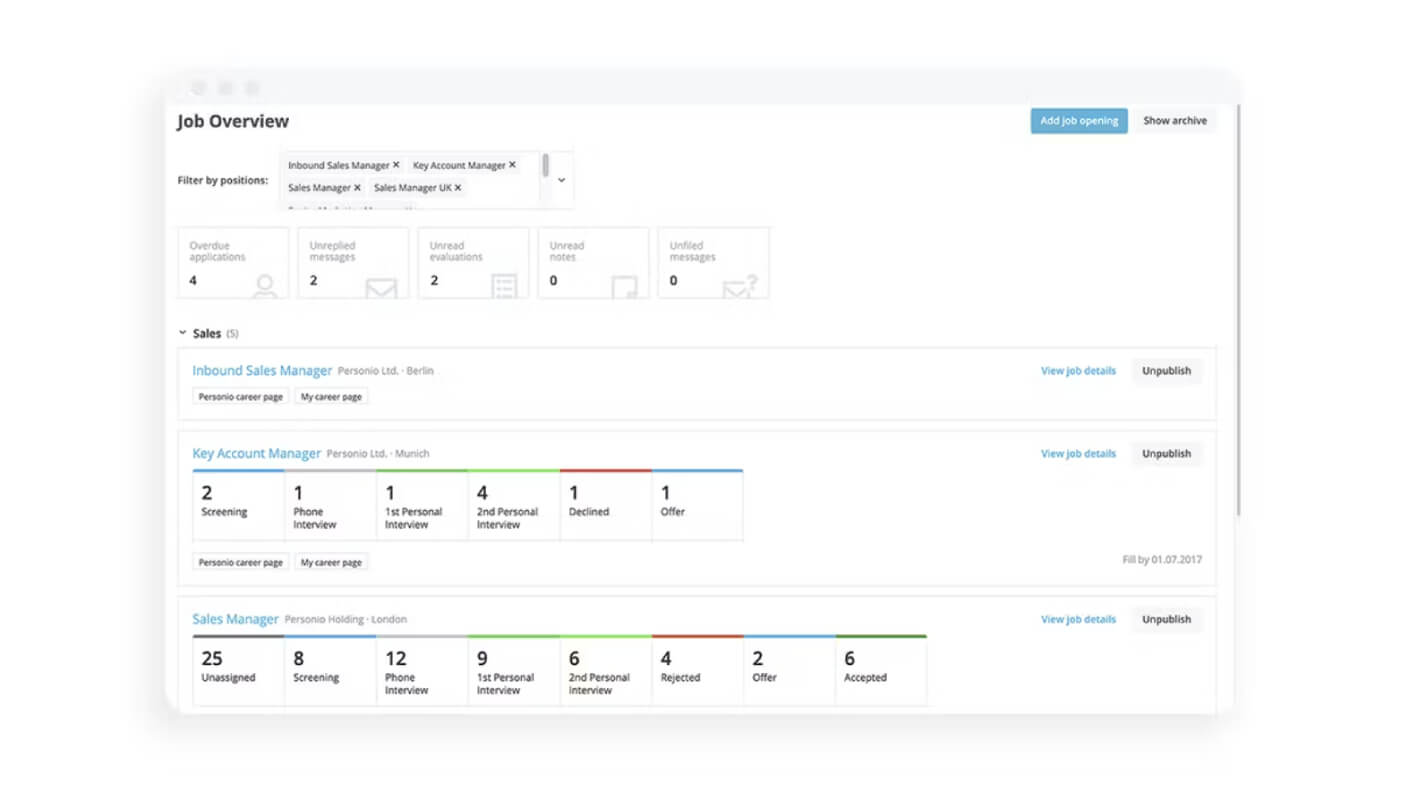Viewport: 1409px width, 800px height.
Task: Select the Unassigned stage showing 25
Action: (x=239, y=670)
